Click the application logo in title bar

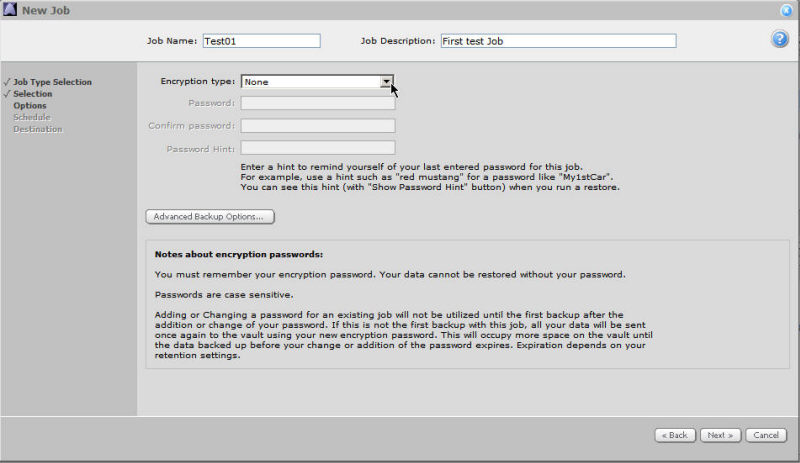(10, 10)
